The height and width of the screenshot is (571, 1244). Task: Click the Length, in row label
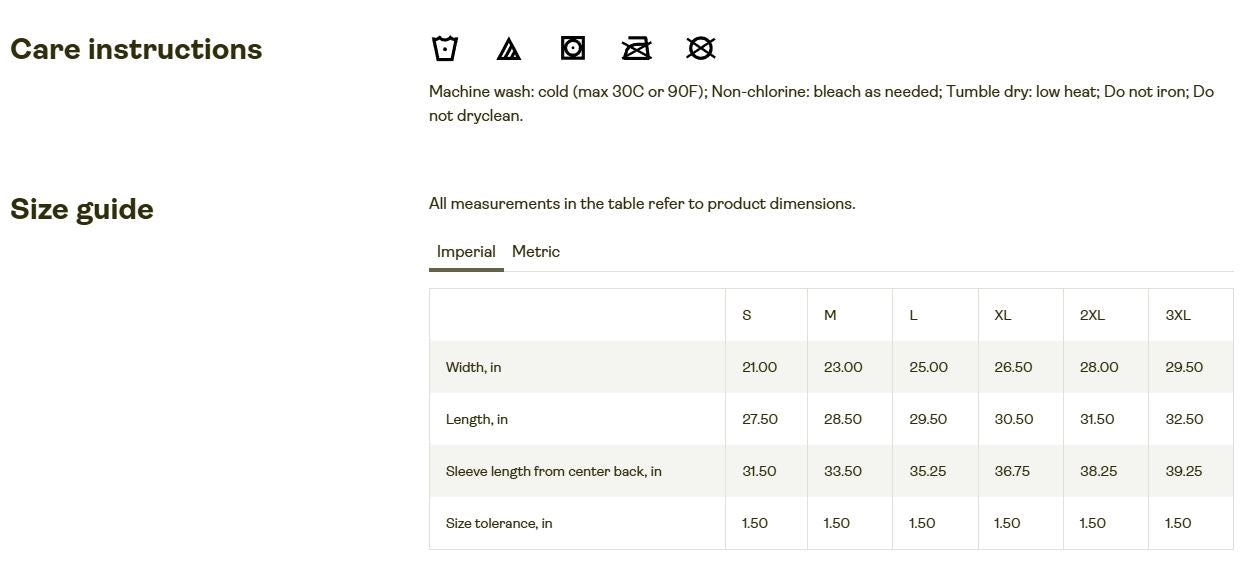(477, 419)
